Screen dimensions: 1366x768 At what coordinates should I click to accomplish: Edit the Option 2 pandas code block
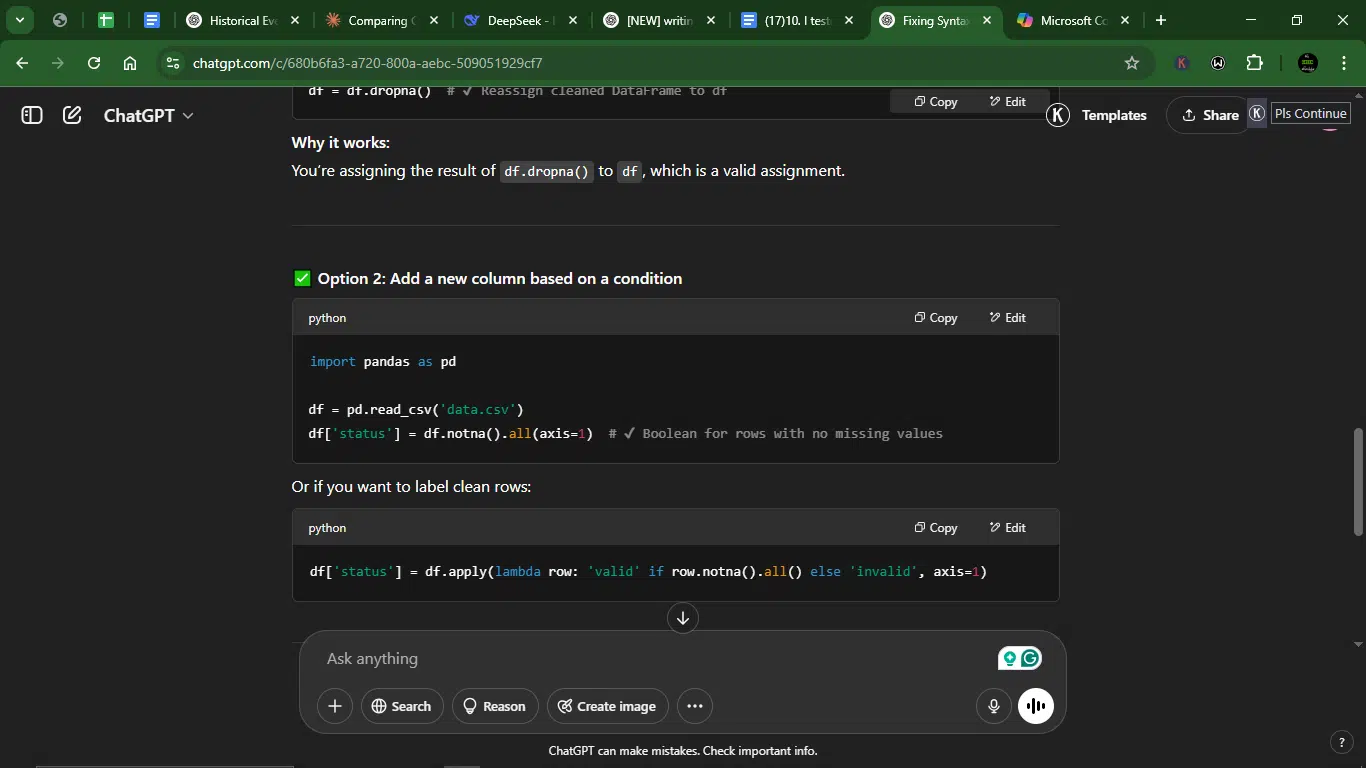pos(1008,317)
